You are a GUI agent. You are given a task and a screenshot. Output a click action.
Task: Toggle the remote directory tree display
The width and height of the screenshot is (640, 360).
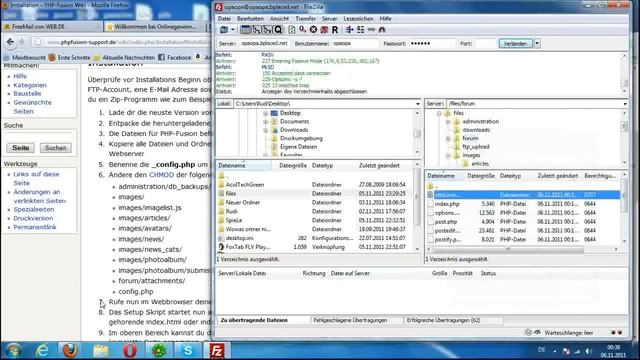tap(267, 30)
